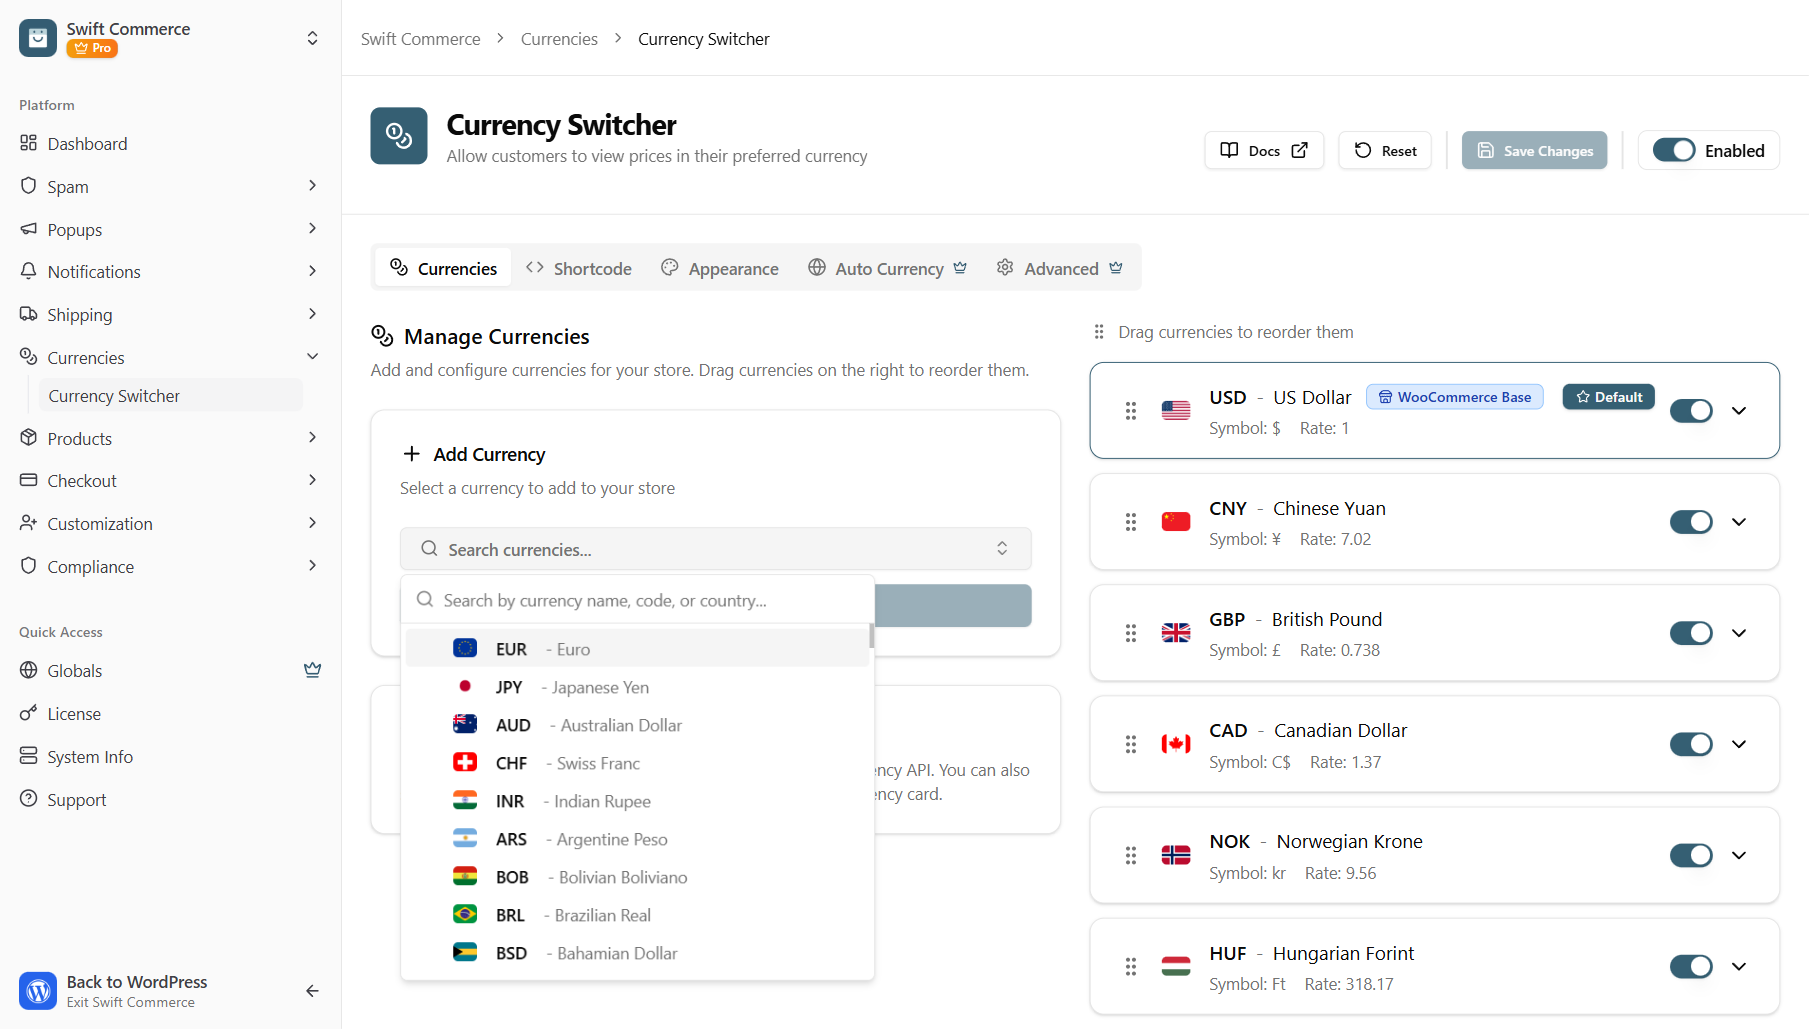Open the workspace switcher next to Swift Commerce
1809x1029 pixels.
[312, 38]
